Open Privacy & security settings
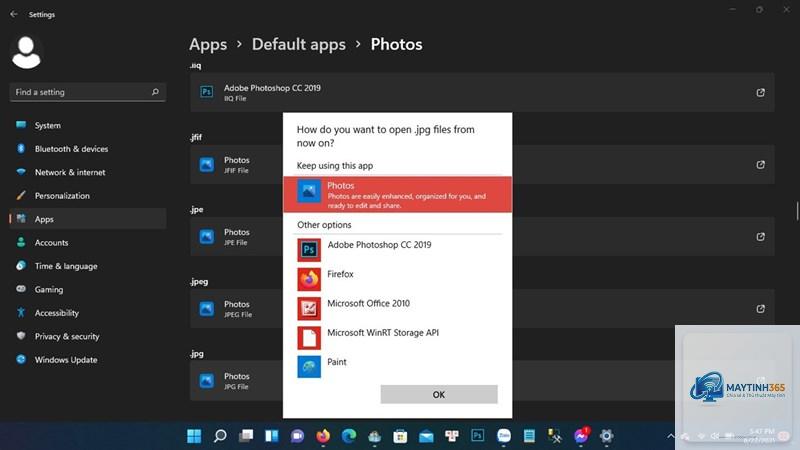The height and width of the screenshot is (450, 800). [x=88, y=336]
